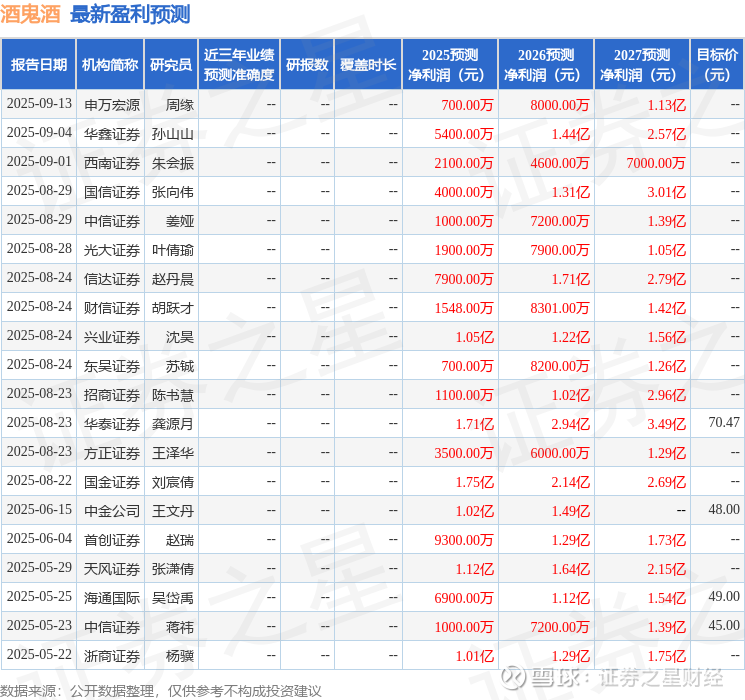Select institution 华泰证券

point(112,424)
